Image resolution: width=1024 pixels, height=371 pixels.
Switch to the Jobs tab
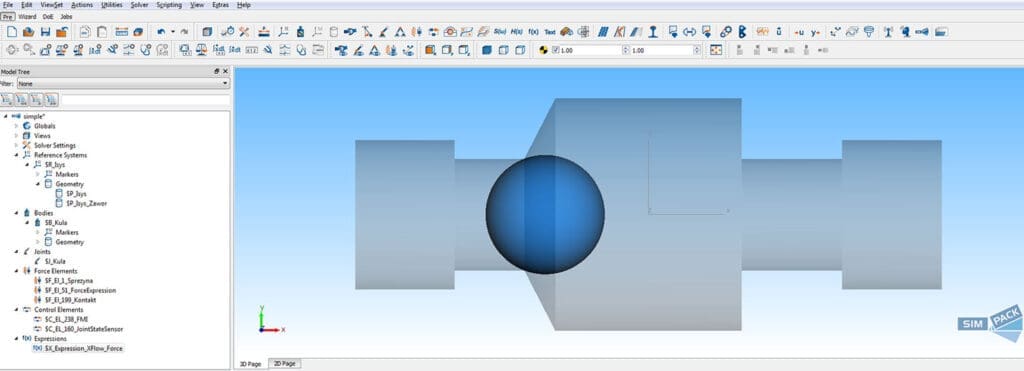[67, 16]
